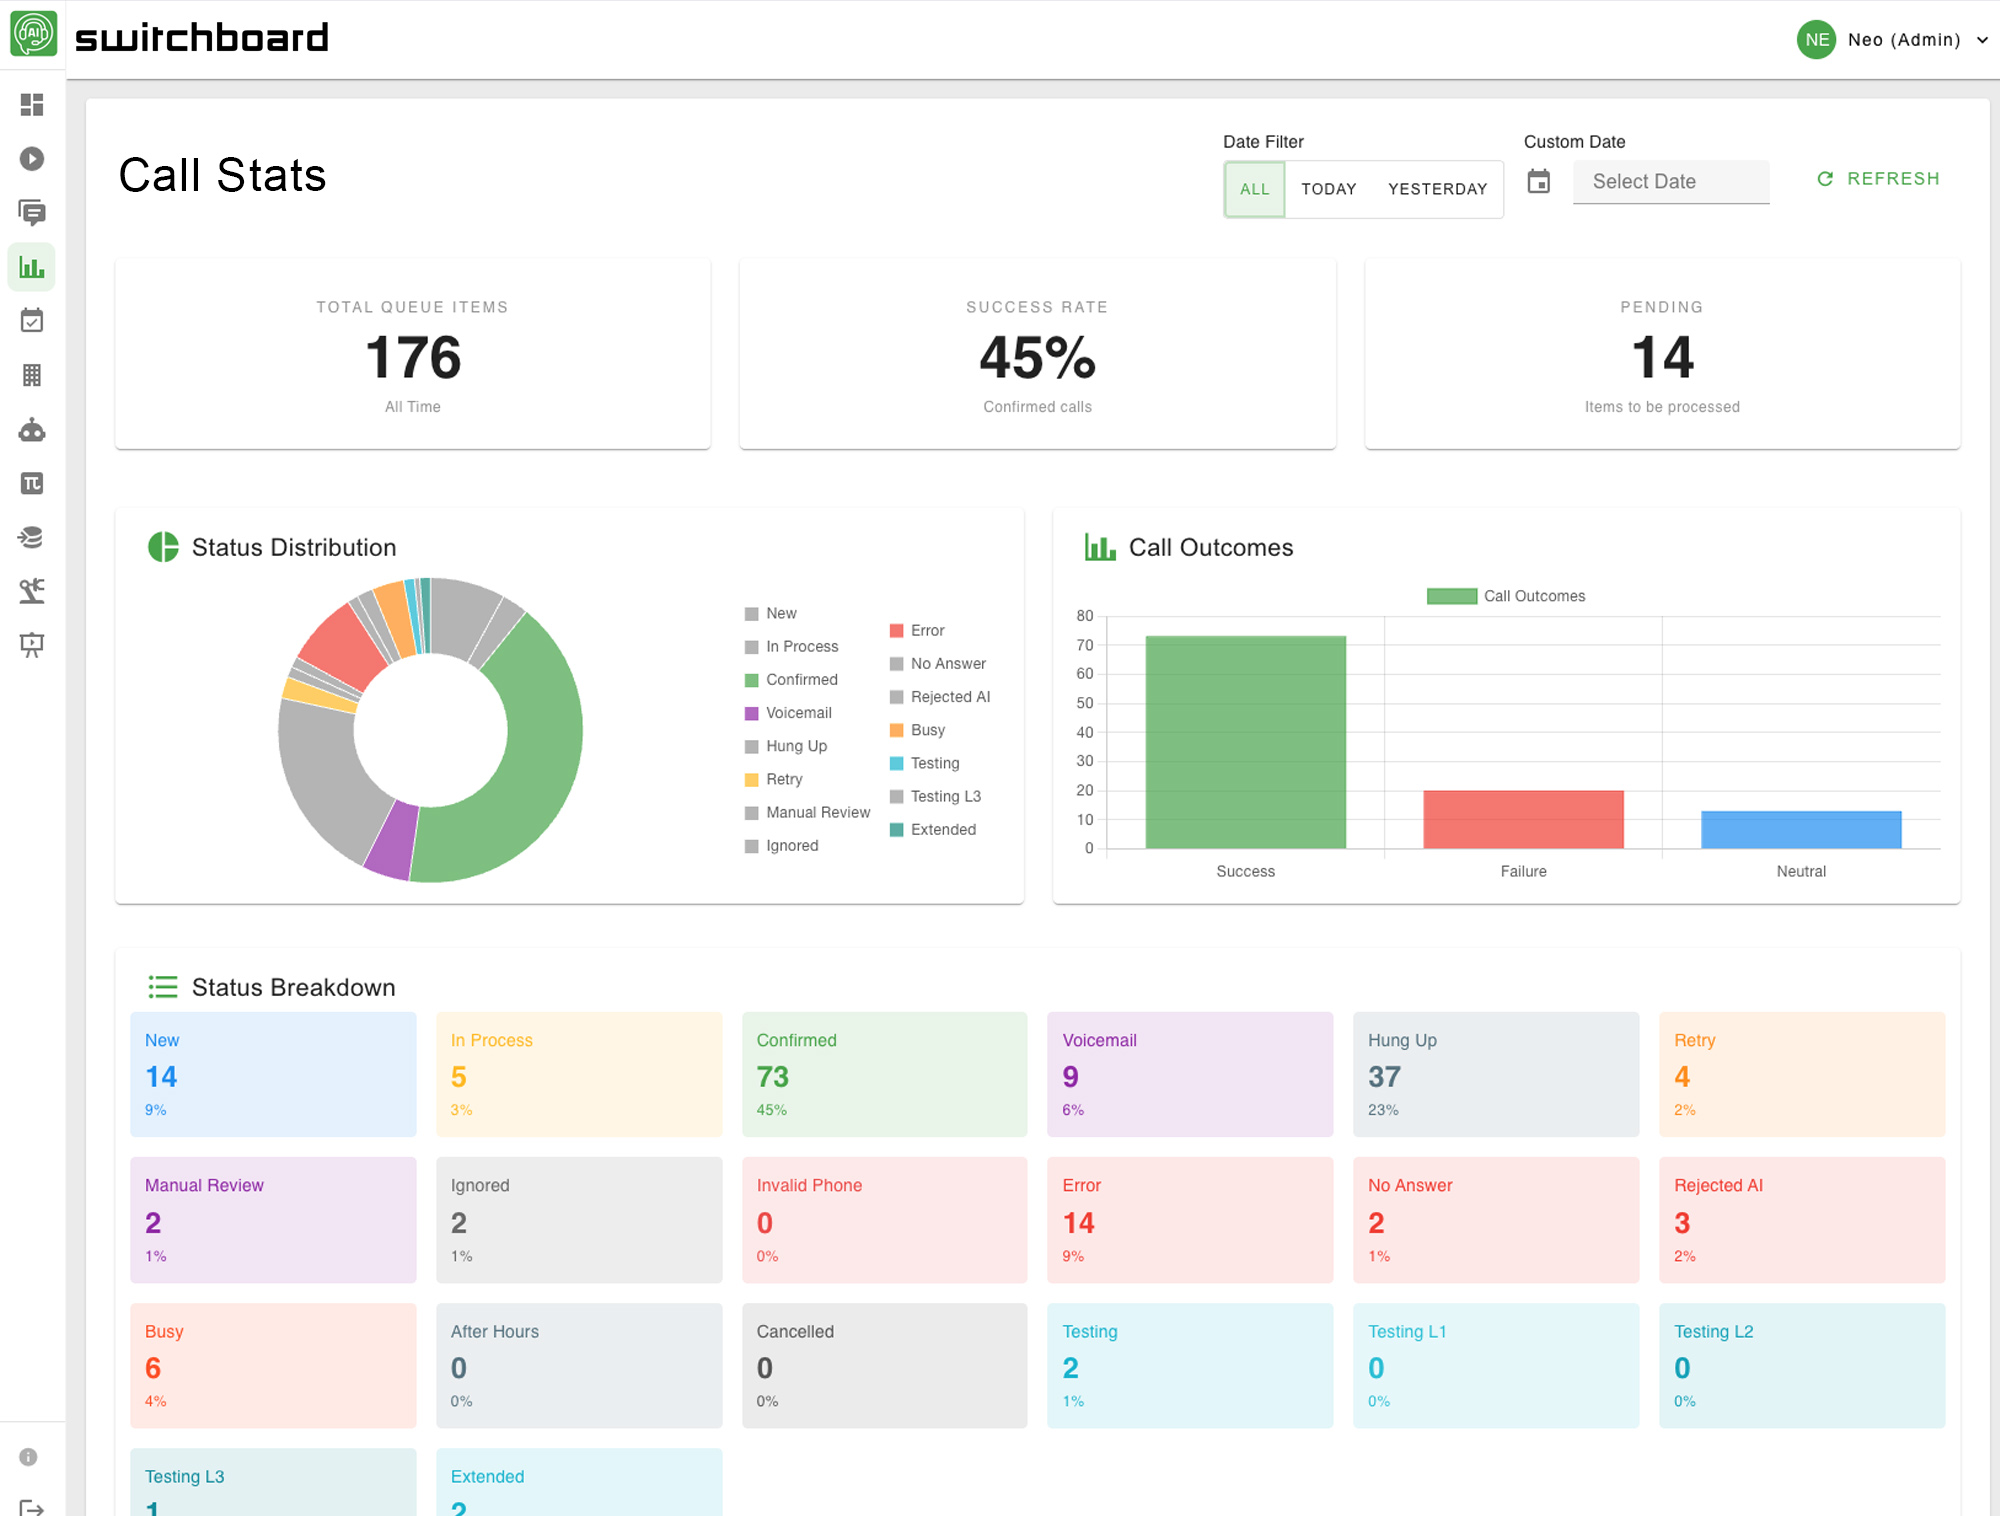
Task: Click the Error color swatch in legend
Action: (x=897, y=631)
